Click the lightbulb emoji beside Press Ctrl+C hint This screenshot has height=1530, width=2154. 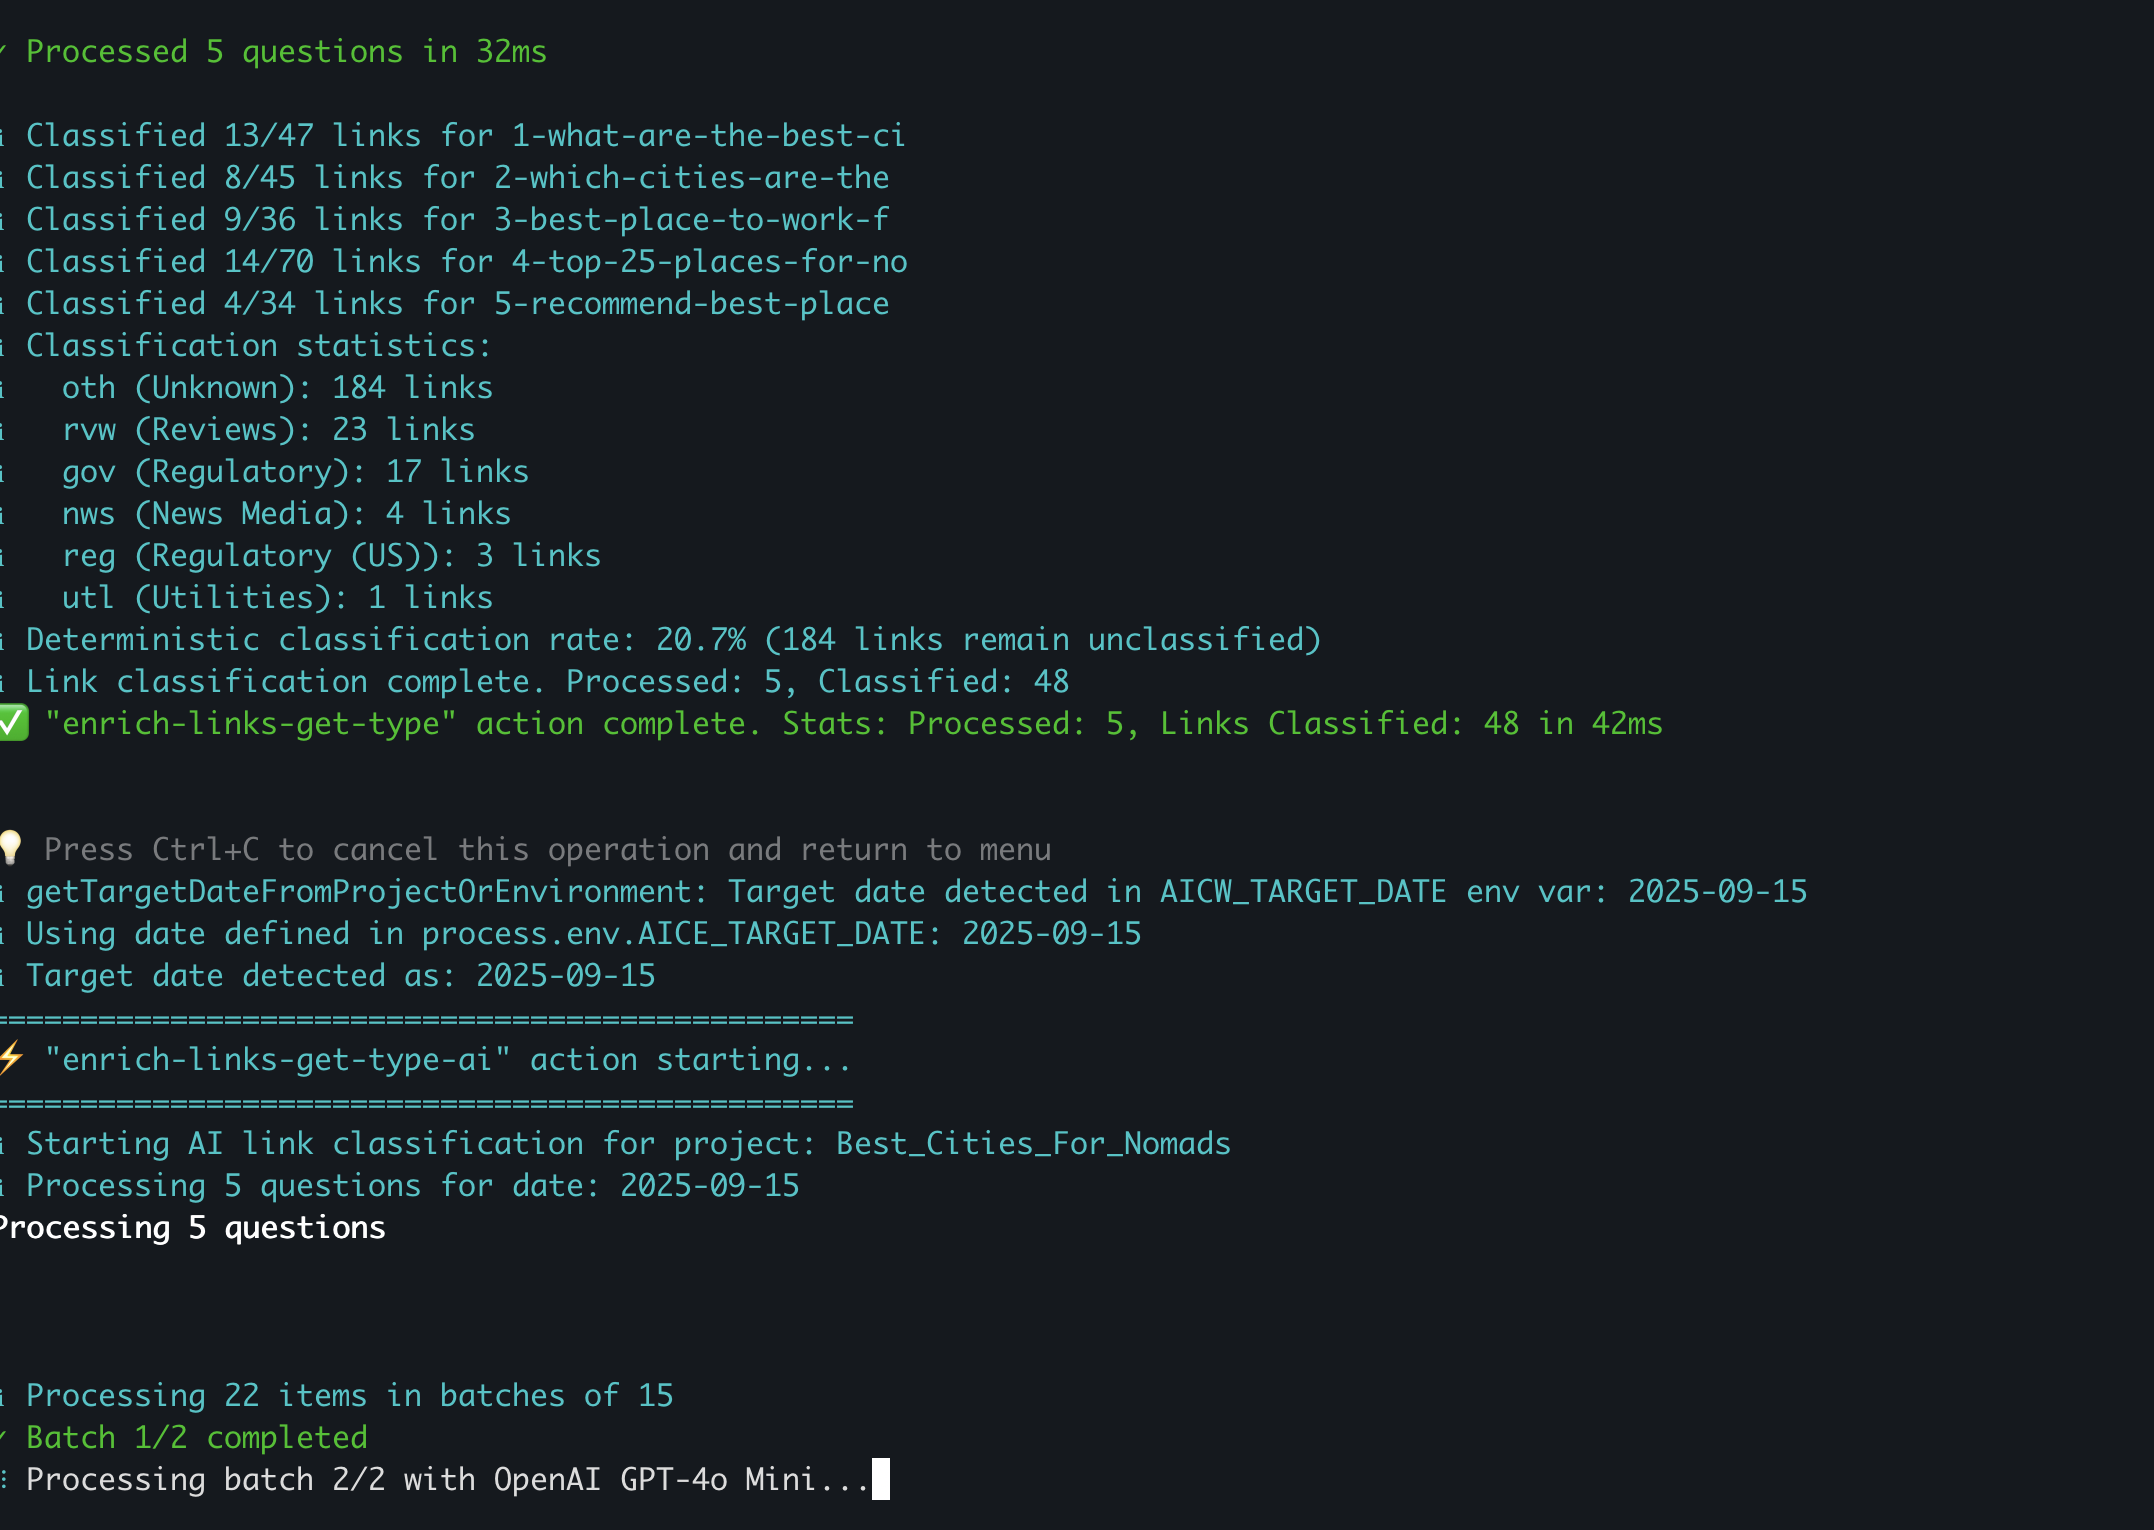click(10, 849)
